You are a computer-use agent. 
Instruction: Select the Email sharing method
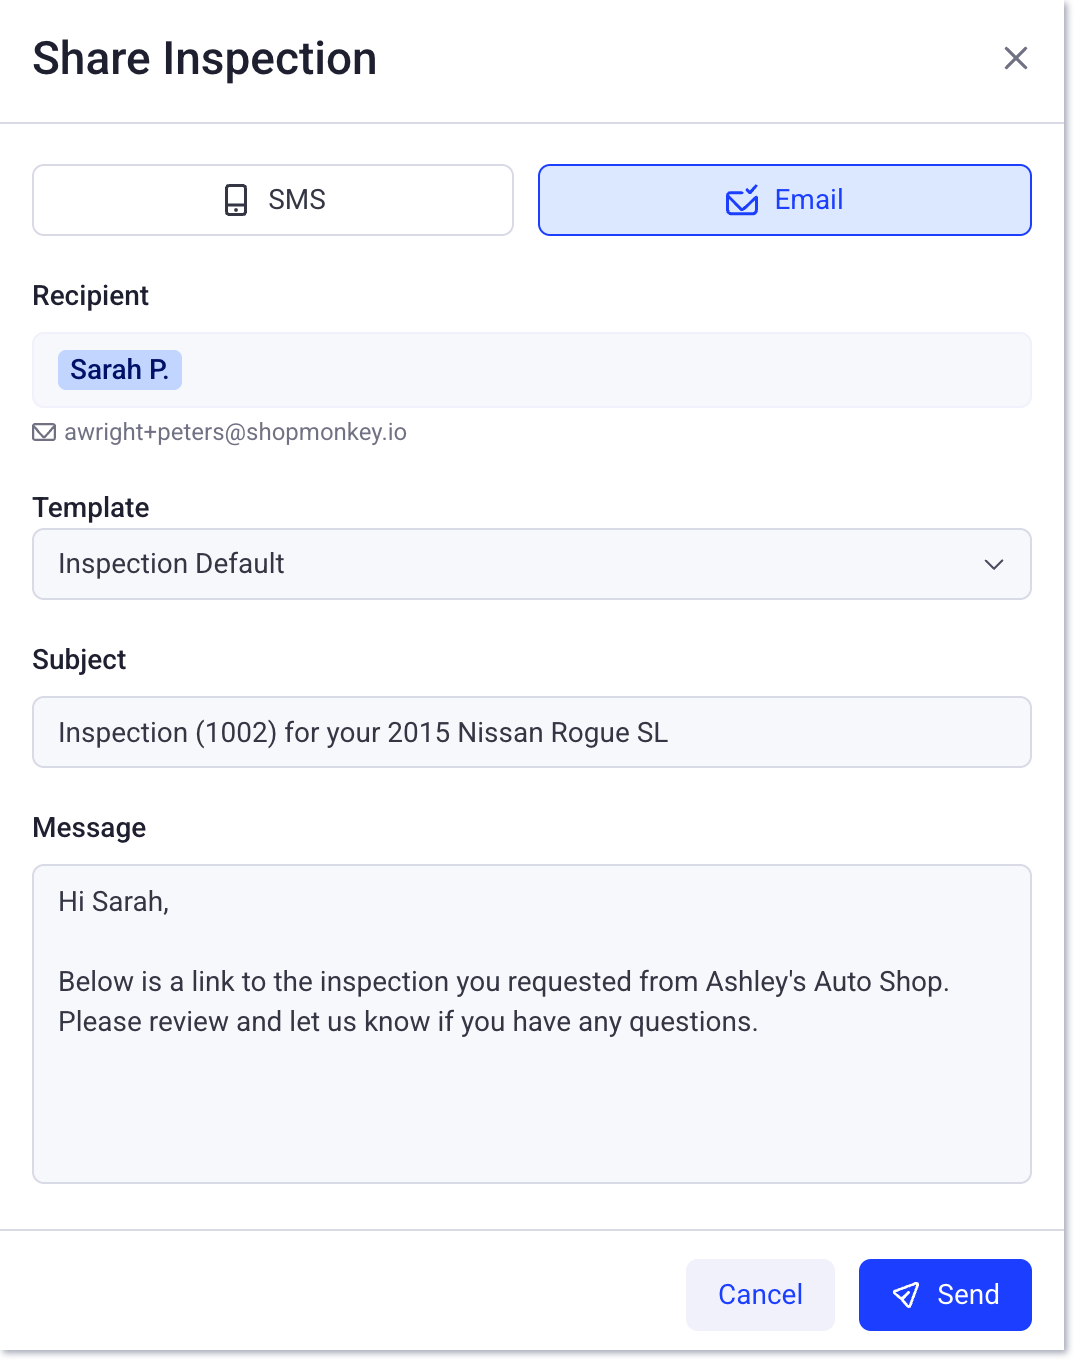pos(784,200)
